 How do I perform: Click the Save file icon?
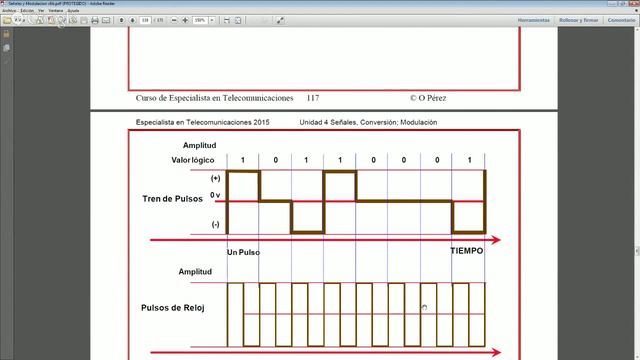tap(84, 20)
